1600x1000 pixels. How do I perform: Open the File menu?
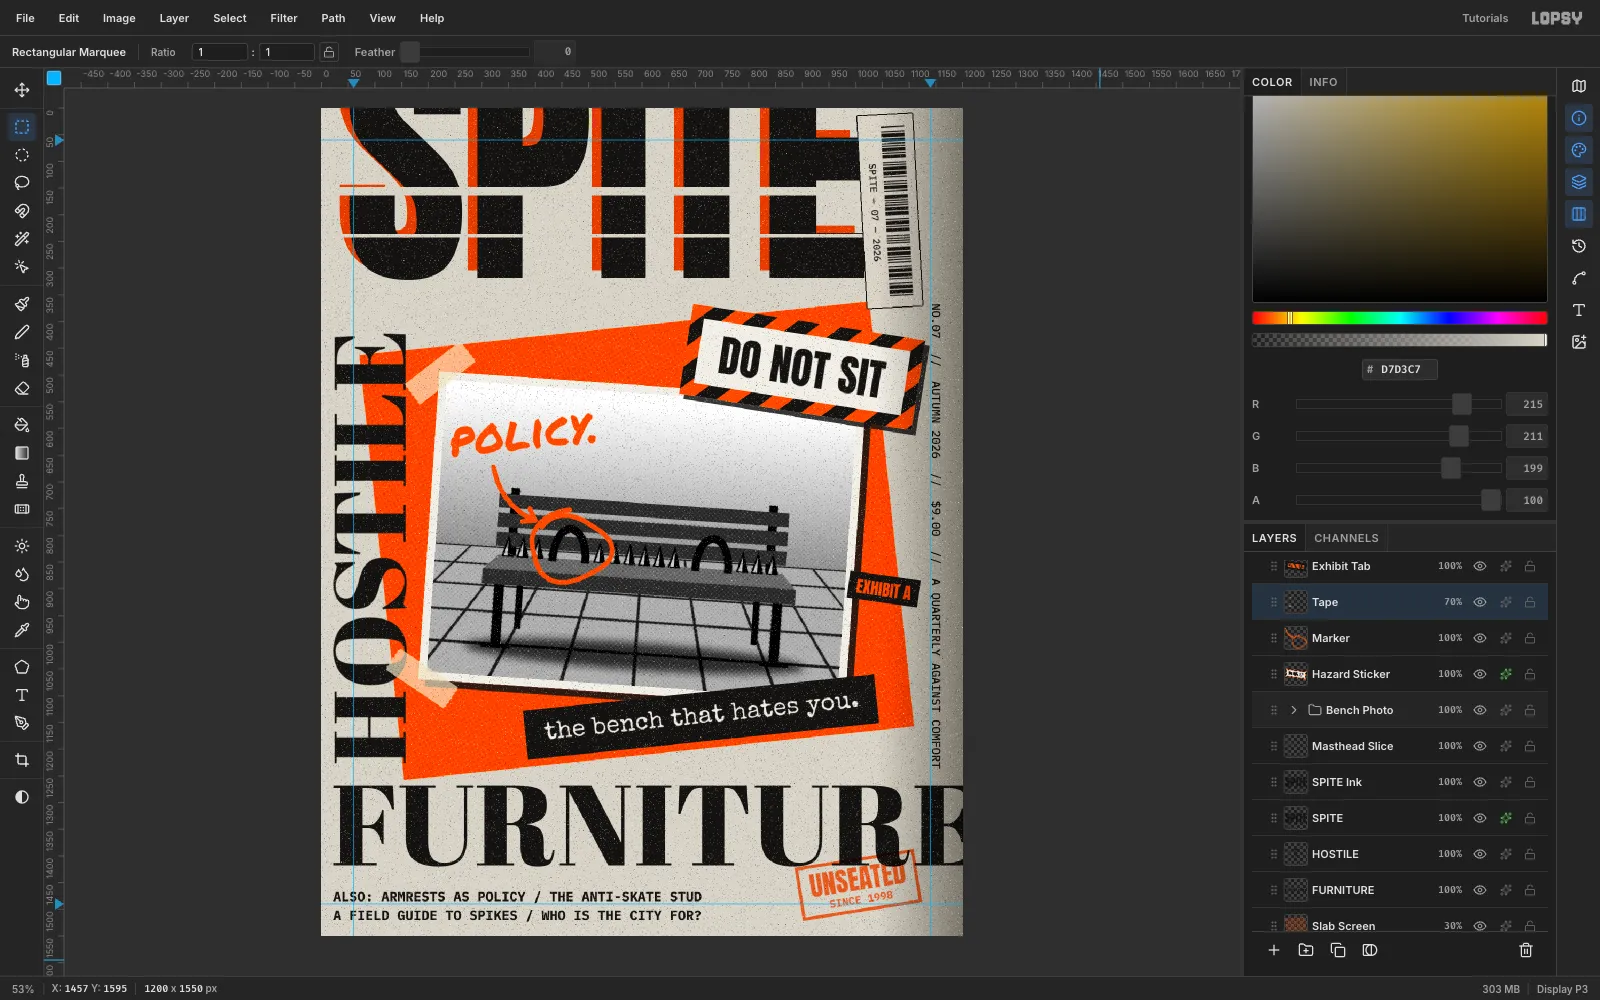[25, 18]
